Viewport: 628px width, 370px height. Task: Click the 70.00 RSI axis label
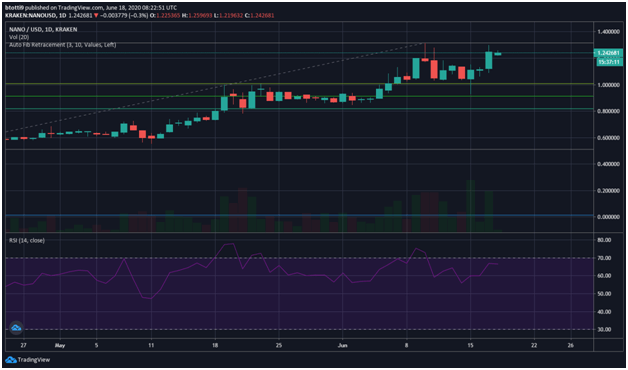pos(604,258)
